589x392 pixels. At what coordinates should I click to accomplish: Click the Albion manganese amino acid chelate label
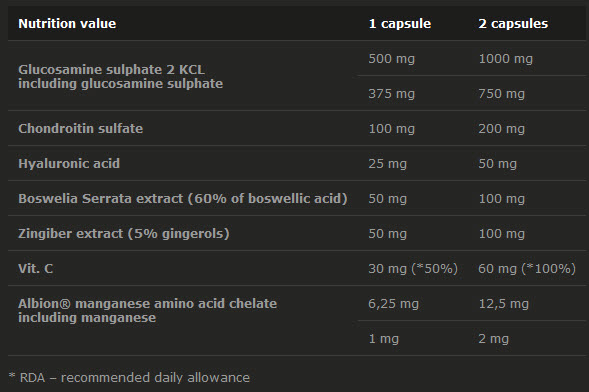point(148,303)
